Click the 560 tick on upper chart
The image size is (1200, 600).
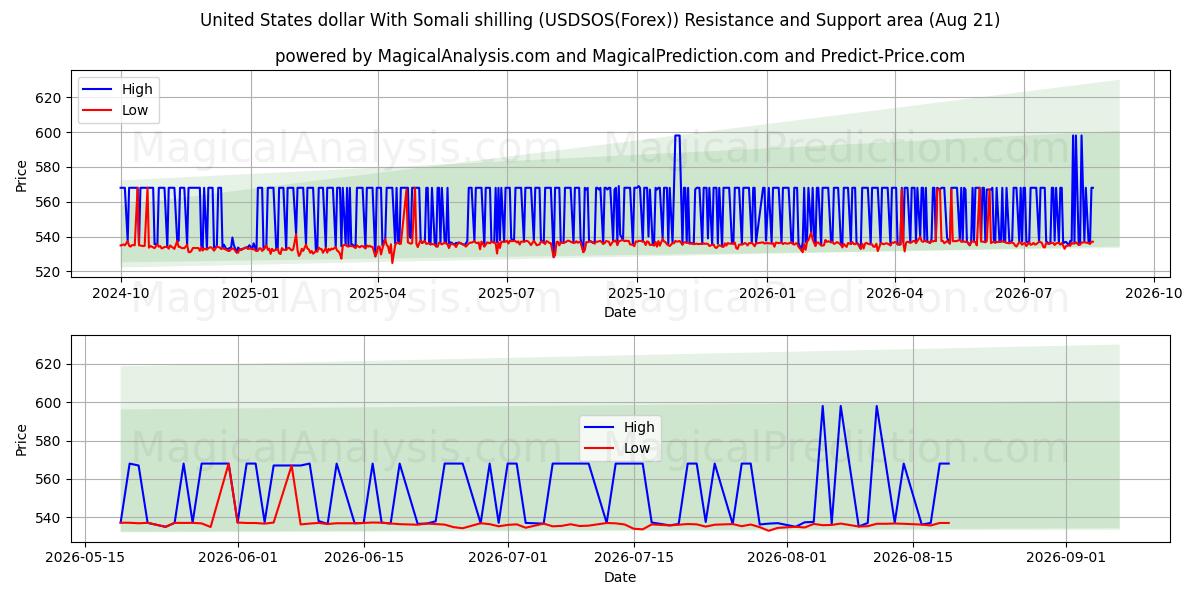coord(50,202)
